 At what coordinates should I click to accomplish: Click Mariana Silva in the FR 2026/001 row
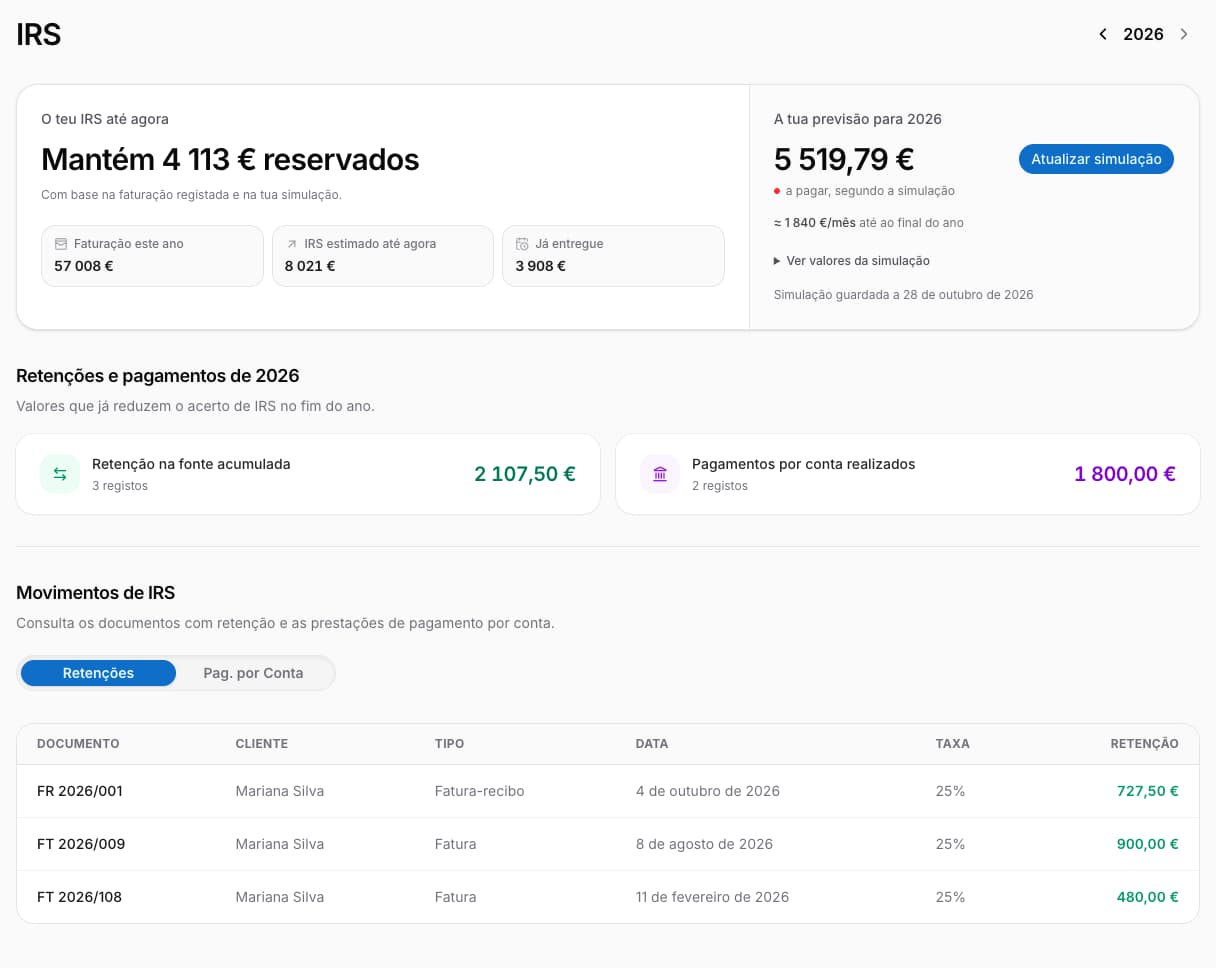click(279, 791)
